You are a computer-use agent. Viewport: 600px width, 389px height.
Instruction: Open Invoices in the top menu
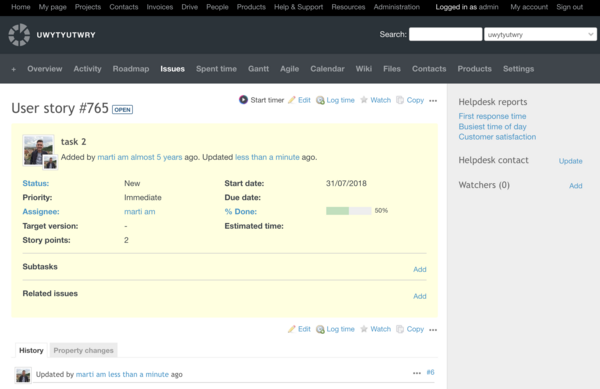click(160, 7)
